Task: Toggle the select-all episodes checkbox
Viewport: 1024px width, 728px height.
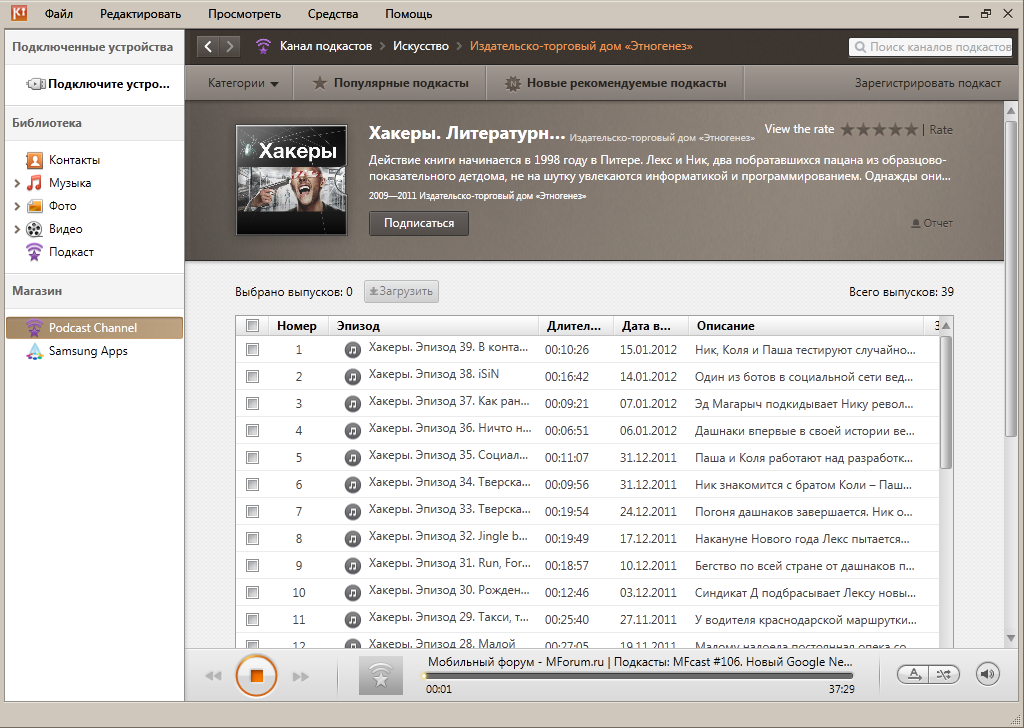Action: click(253, 325)
